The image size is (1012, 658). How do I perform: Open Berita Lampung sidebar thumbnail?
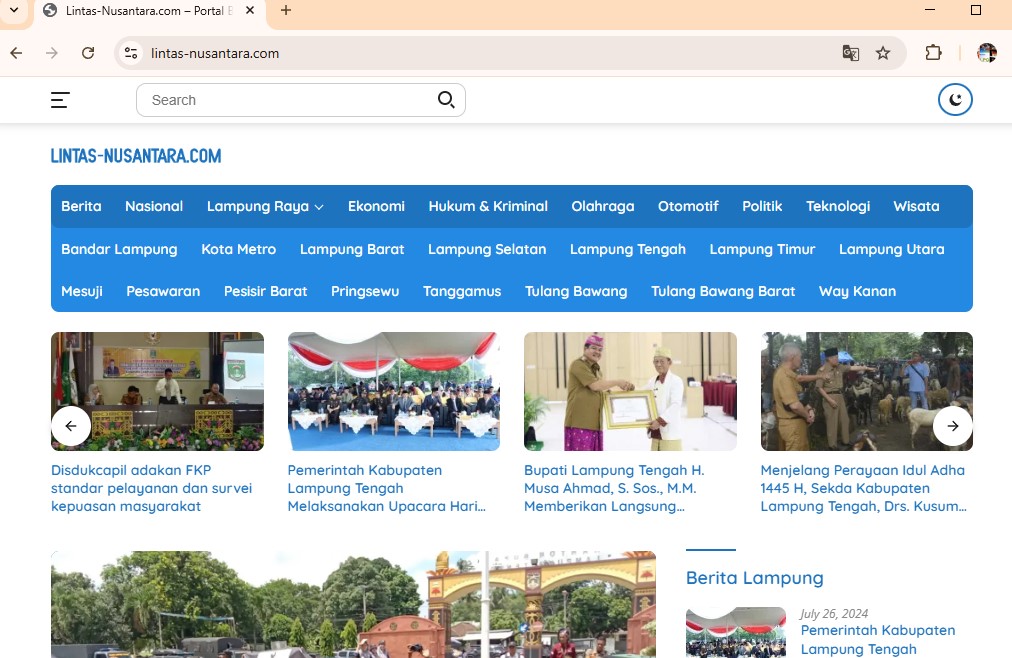(736, 632)
